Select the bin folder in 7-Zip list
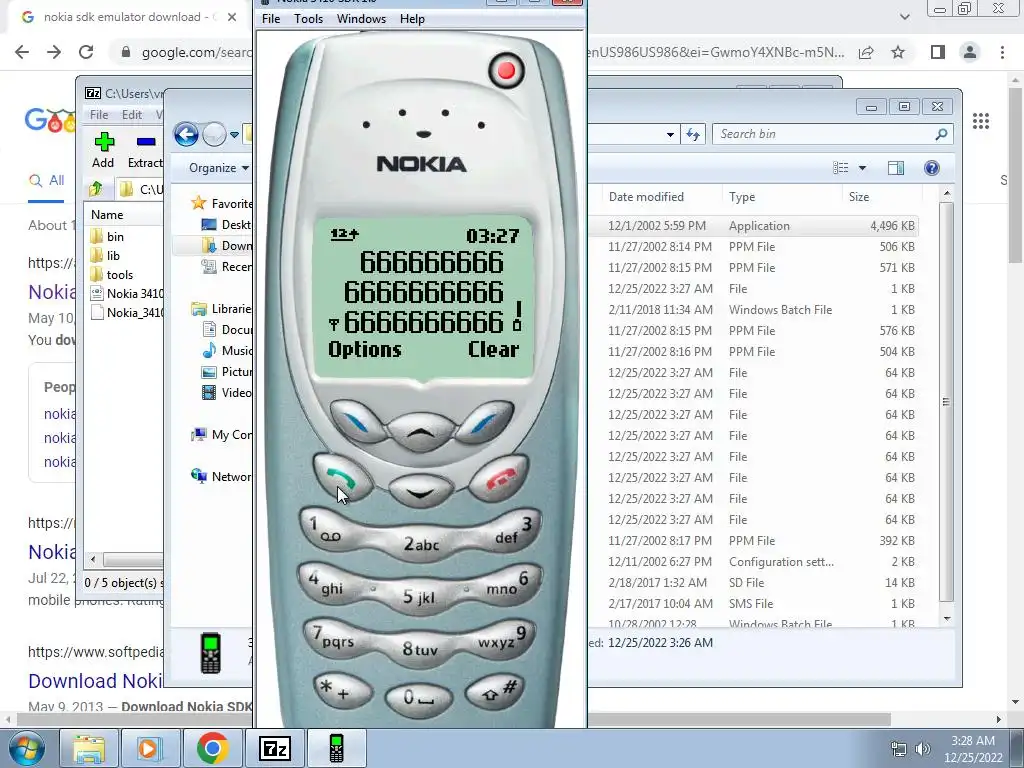 point(115,236)
